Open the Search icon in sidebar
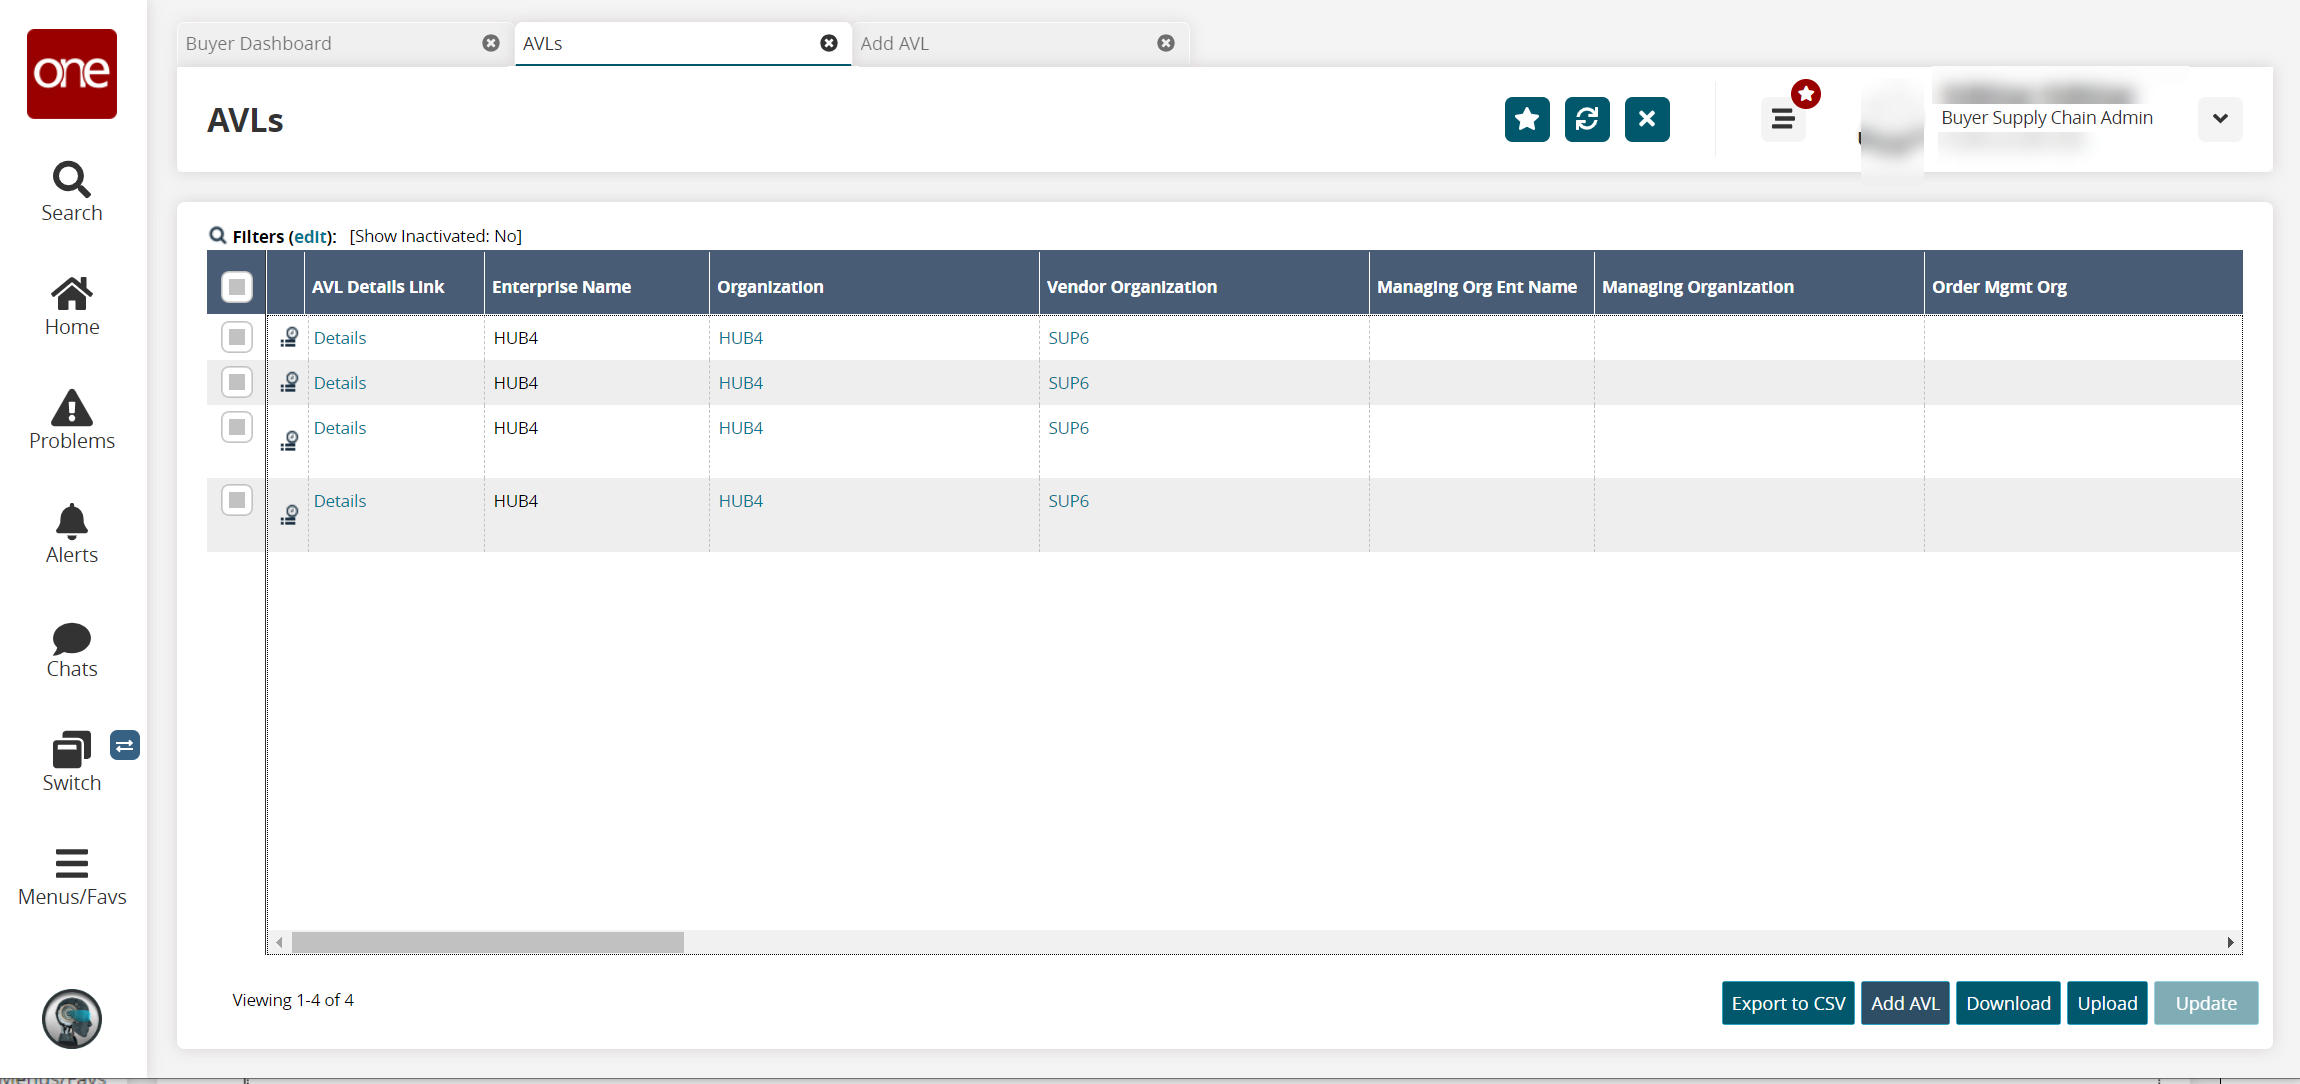Viewport: 2300px width, 1084px height. point(71,191)
